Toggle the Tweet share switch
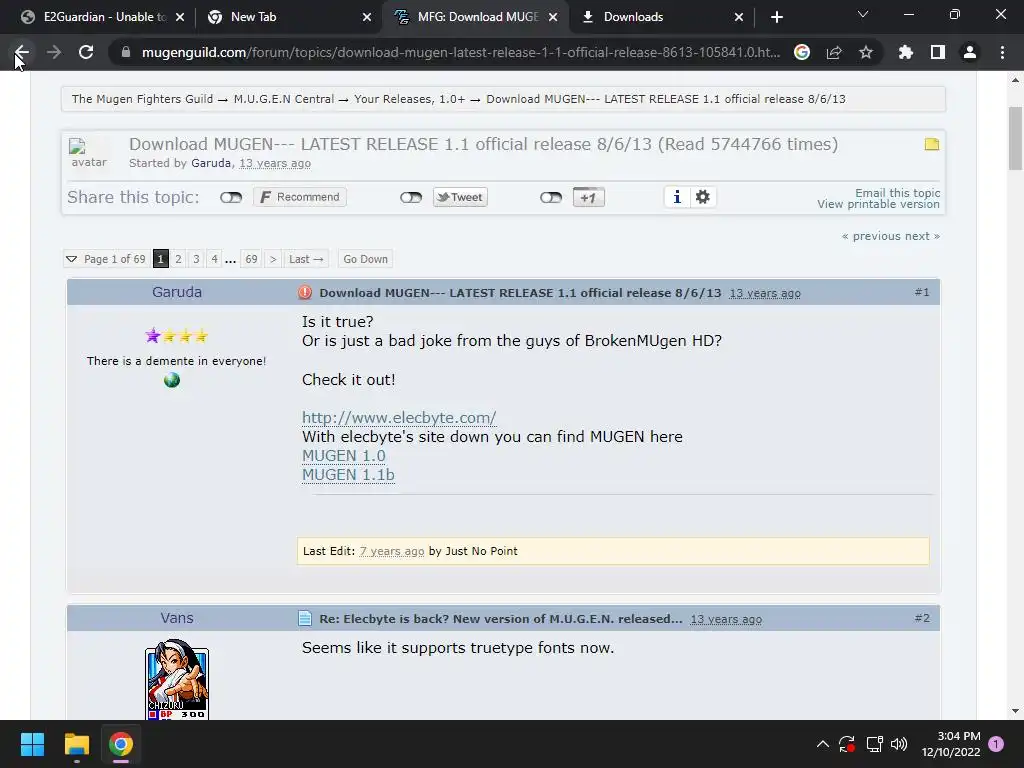Image resolution: width=1024 pixels, height=768 pixels. click(411, 197)
